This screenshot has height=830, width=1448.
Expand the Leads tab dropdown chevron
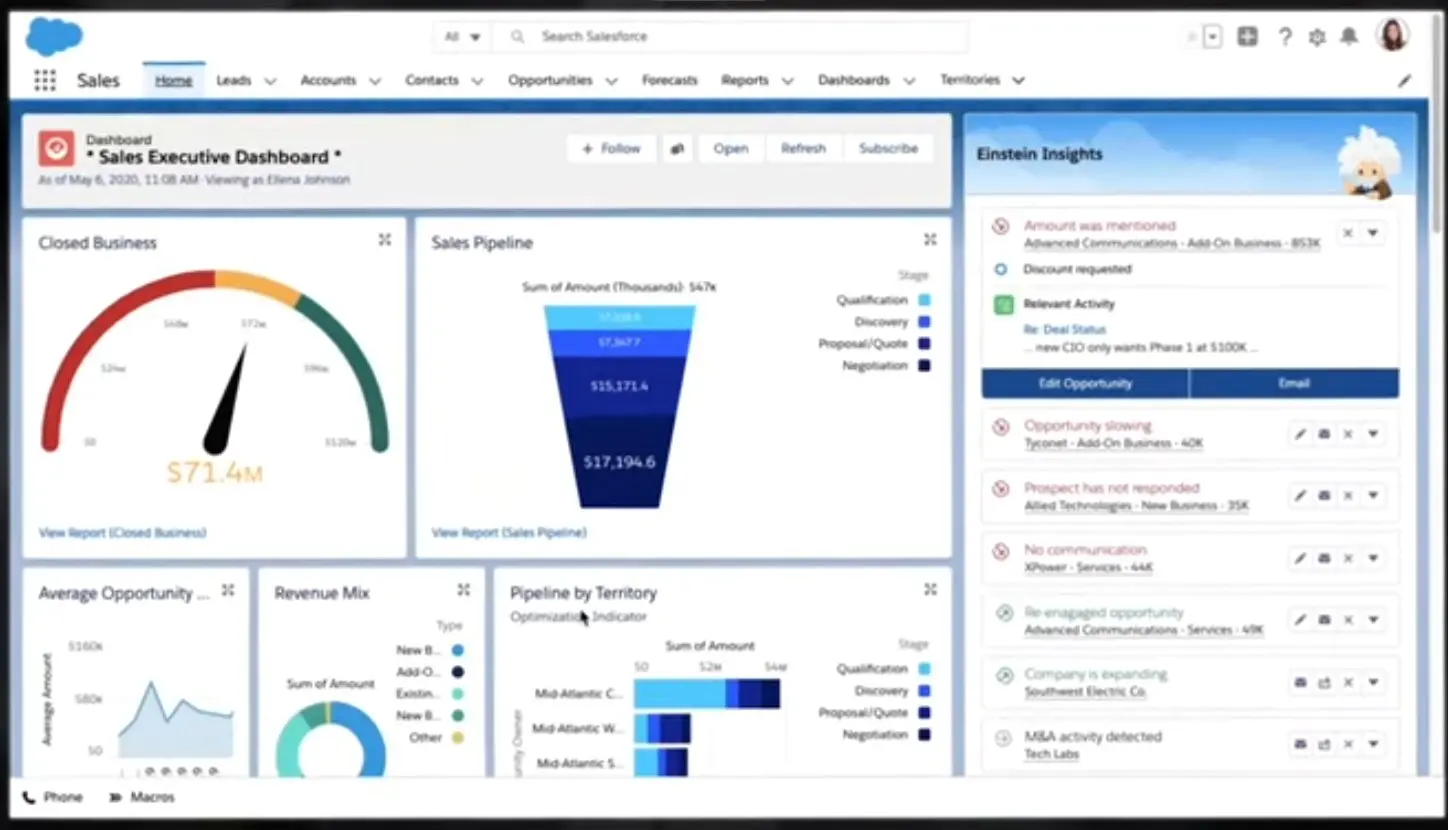[x=270, y=81]
